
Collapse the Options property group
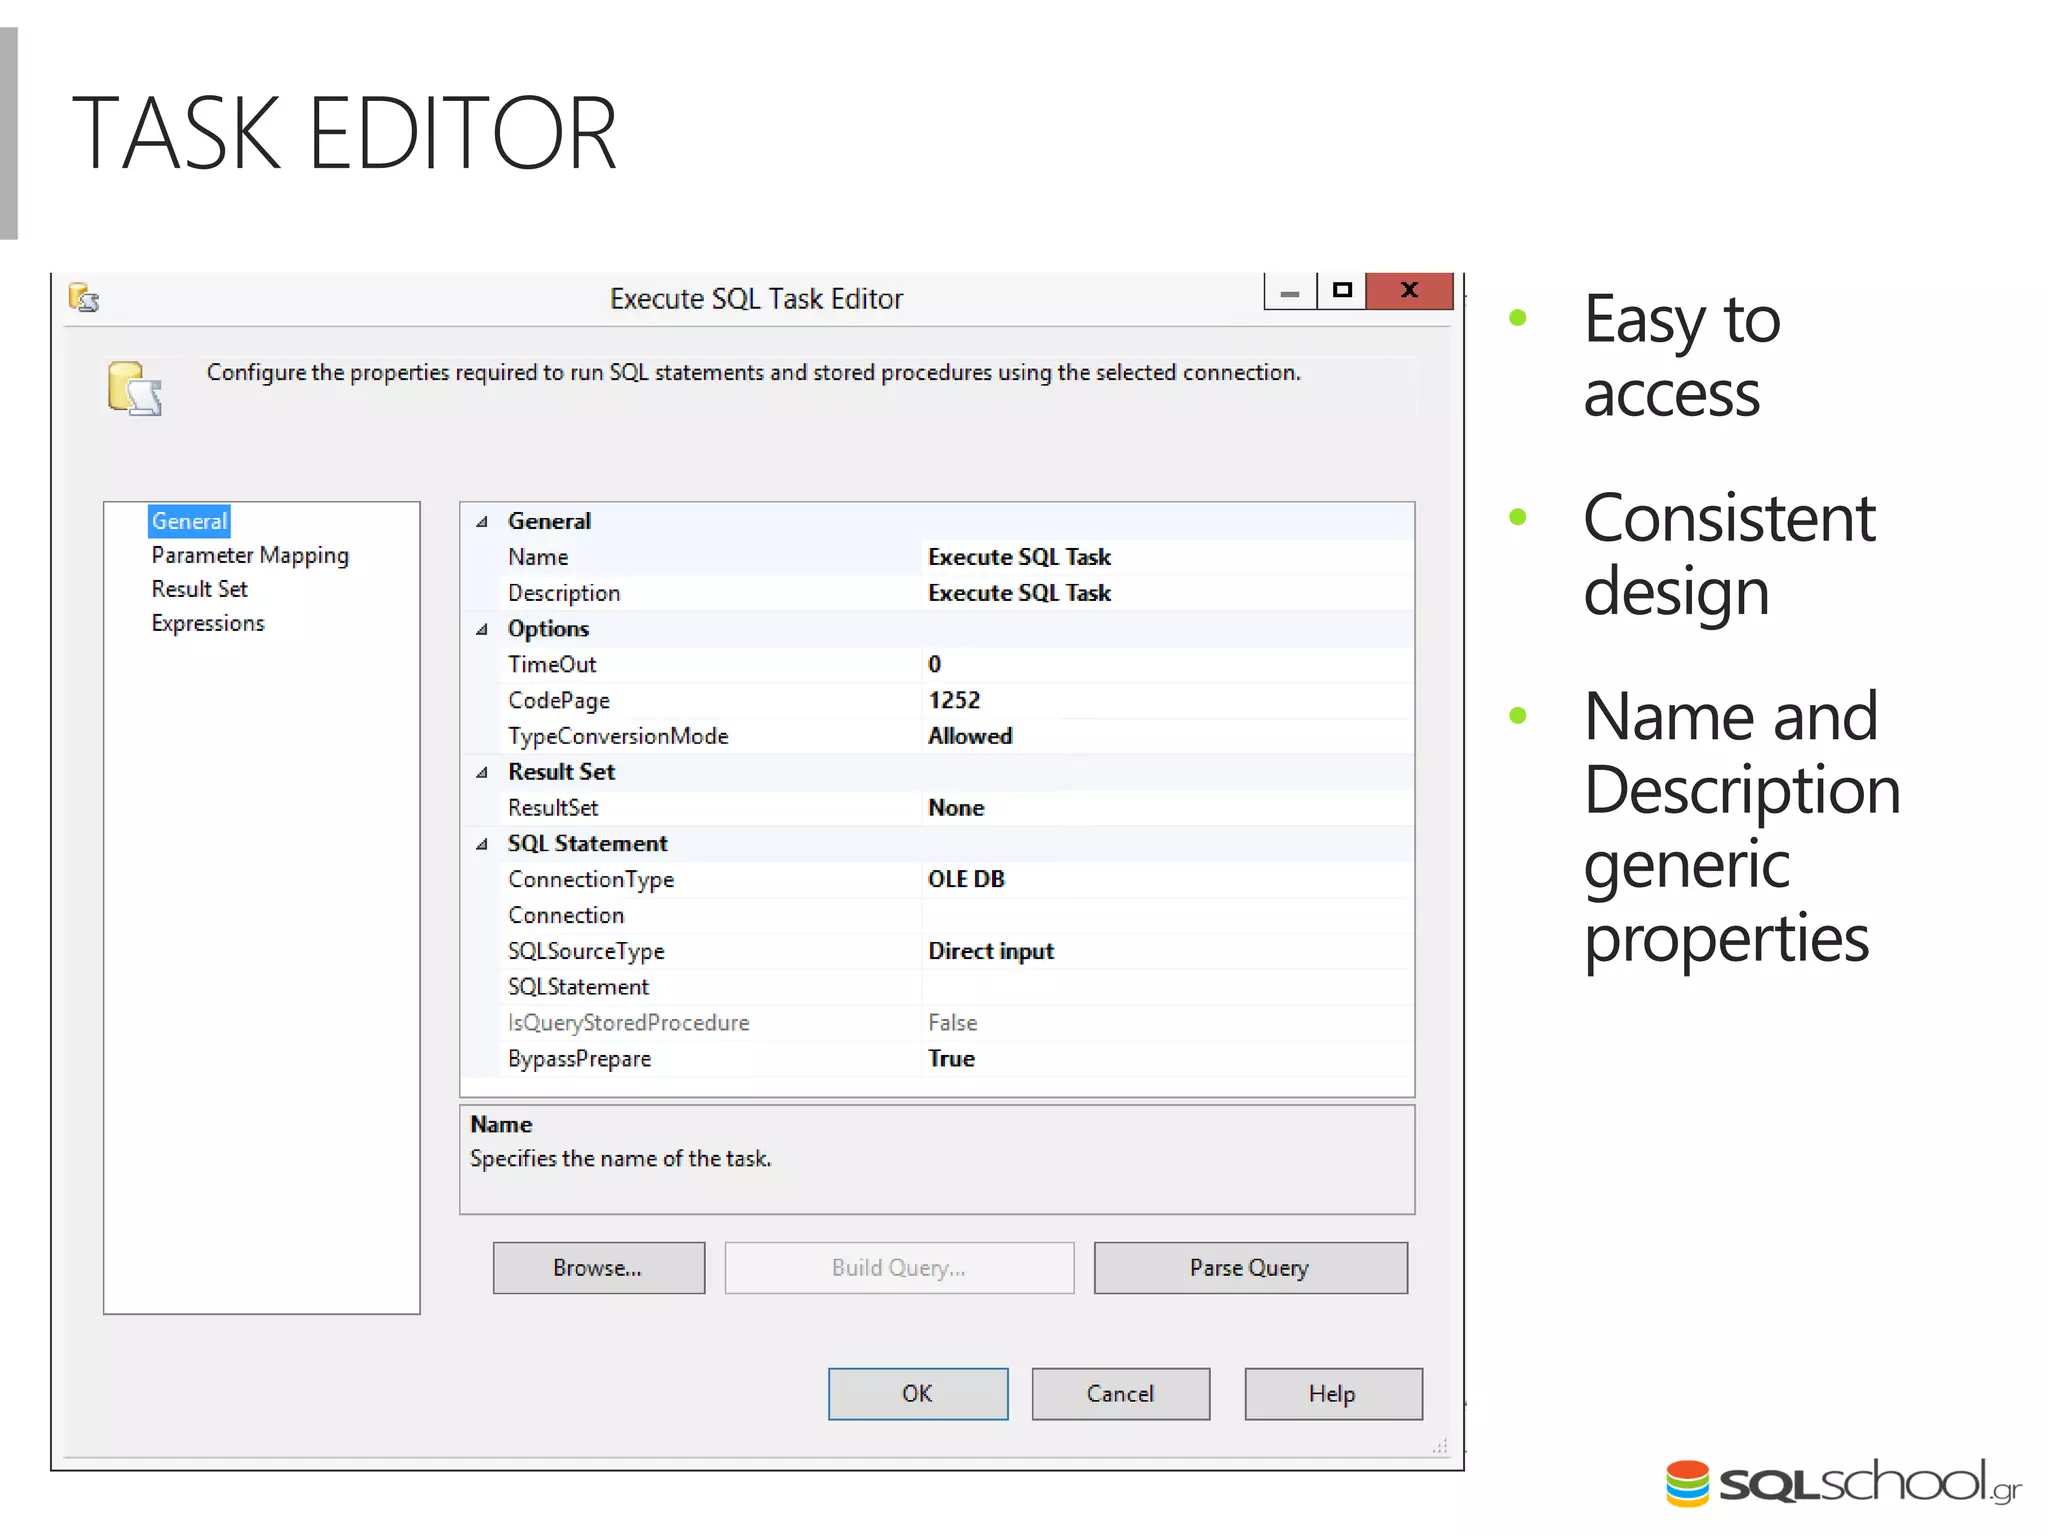pyautogui.click(x=482, y=629)
